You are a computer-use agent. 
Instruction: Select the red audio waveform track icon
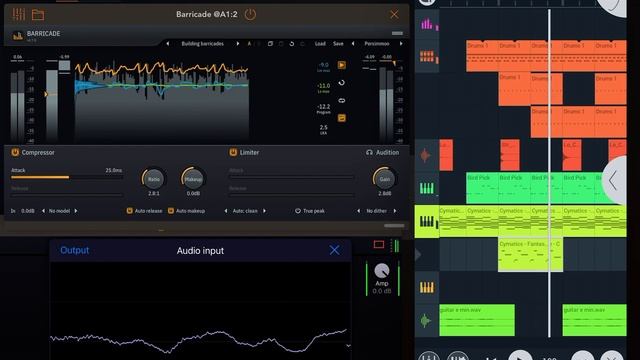(425, 156)
